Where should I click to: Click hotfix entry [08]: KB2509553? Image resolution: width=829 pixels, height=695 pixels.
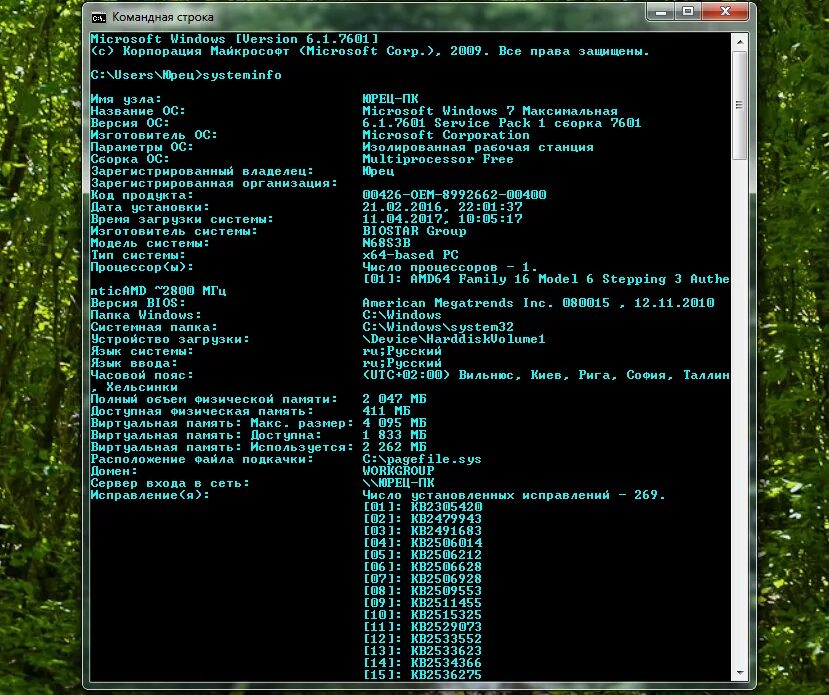point(422,591)
